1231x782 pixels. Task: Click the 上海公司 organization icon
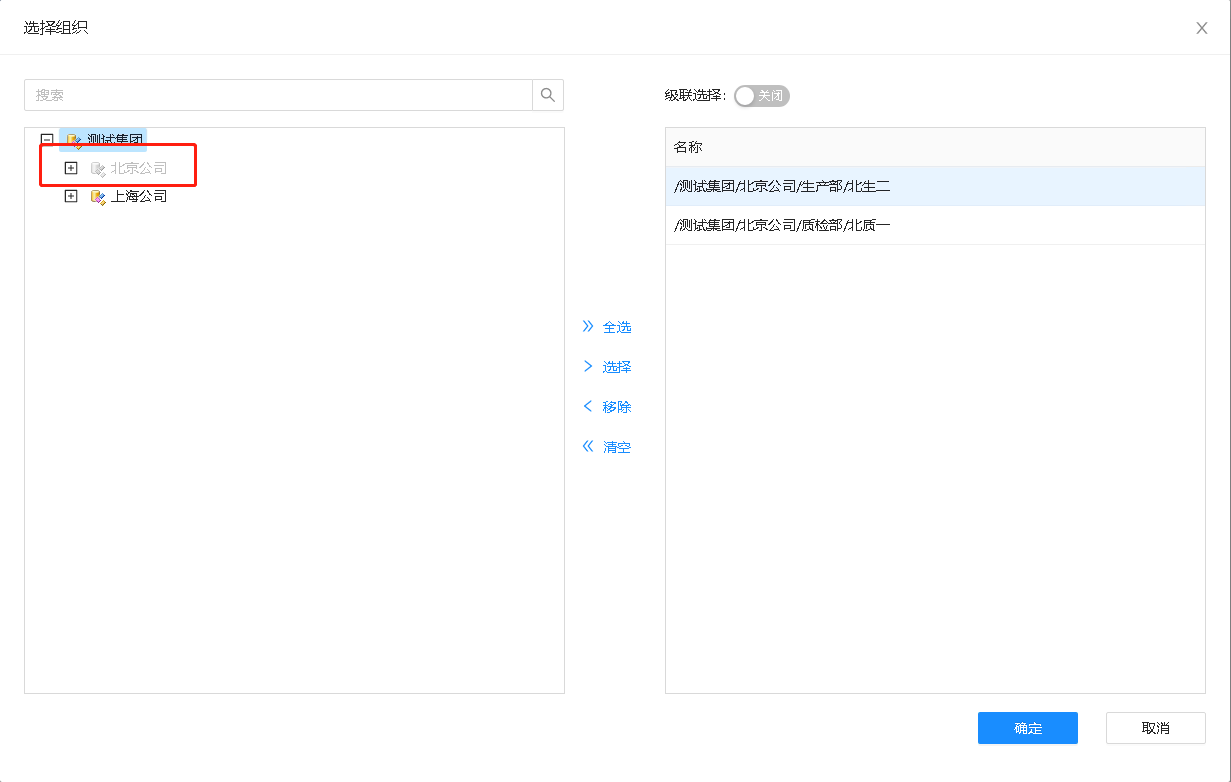point(98,196)
